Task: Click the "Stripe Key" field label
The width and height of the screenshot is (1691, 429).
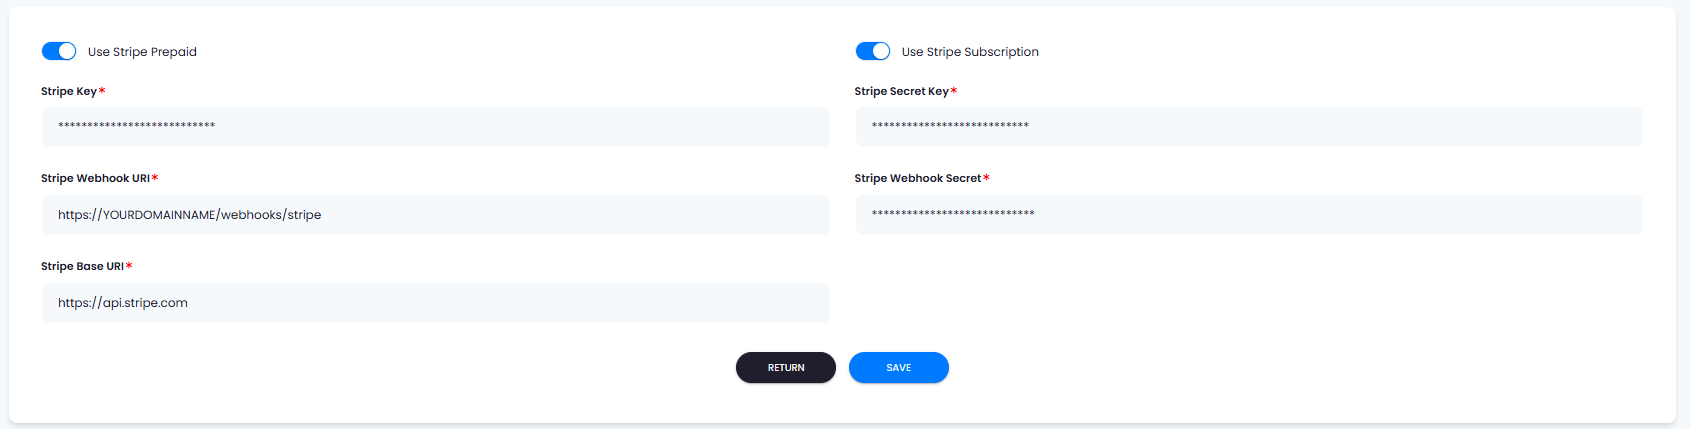Action: [x=69, y=91]
